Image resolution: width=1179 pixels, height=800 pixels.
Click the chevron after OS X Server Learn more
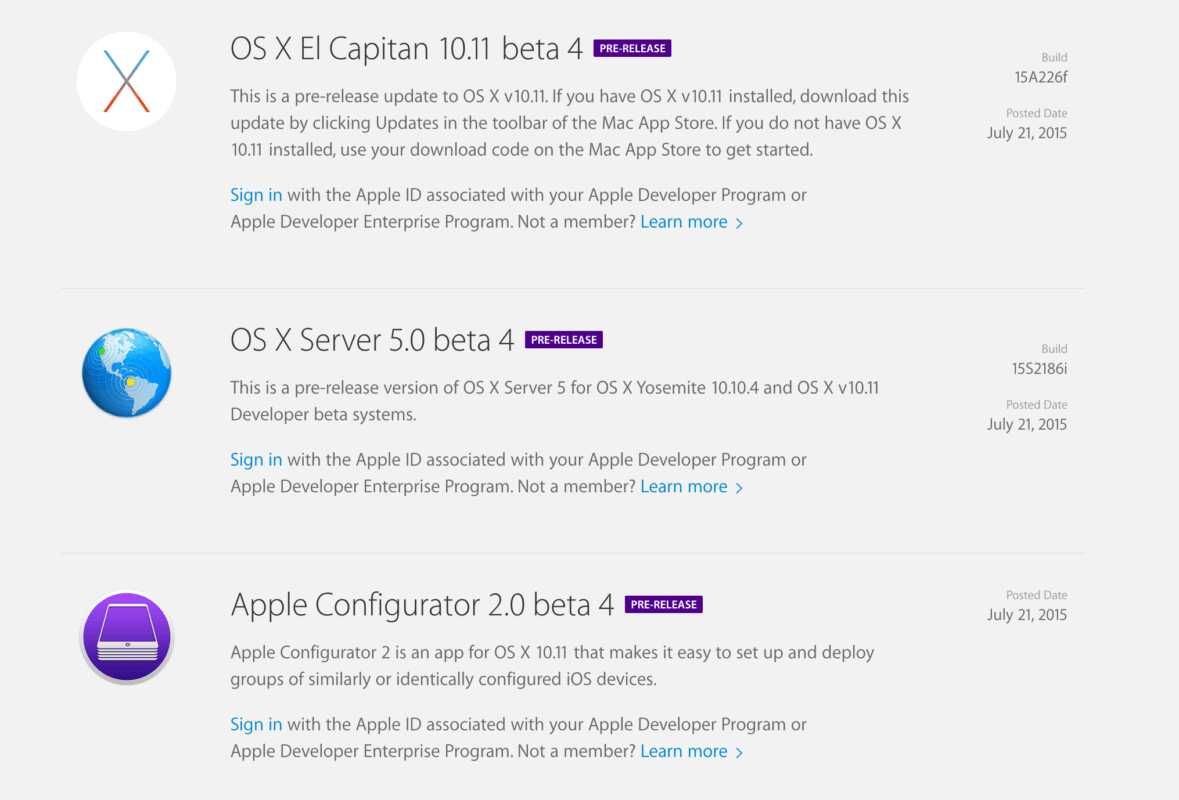739,488
